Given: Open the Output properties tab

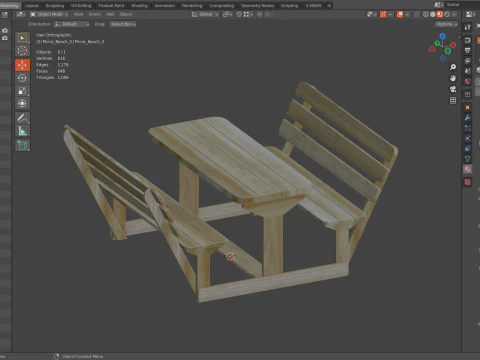Looking at the screenshot, I should coord(467,50).
